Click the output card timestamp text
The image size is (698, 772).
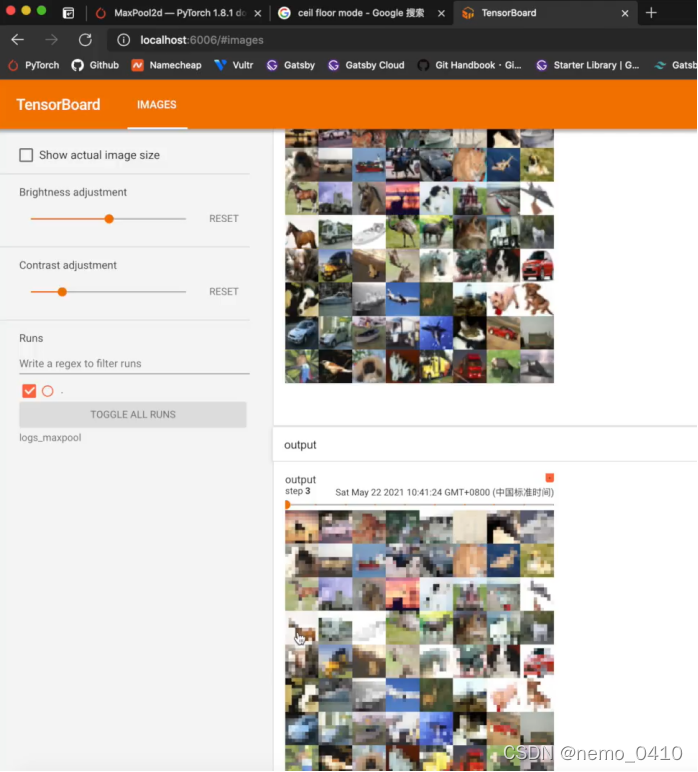444,492
